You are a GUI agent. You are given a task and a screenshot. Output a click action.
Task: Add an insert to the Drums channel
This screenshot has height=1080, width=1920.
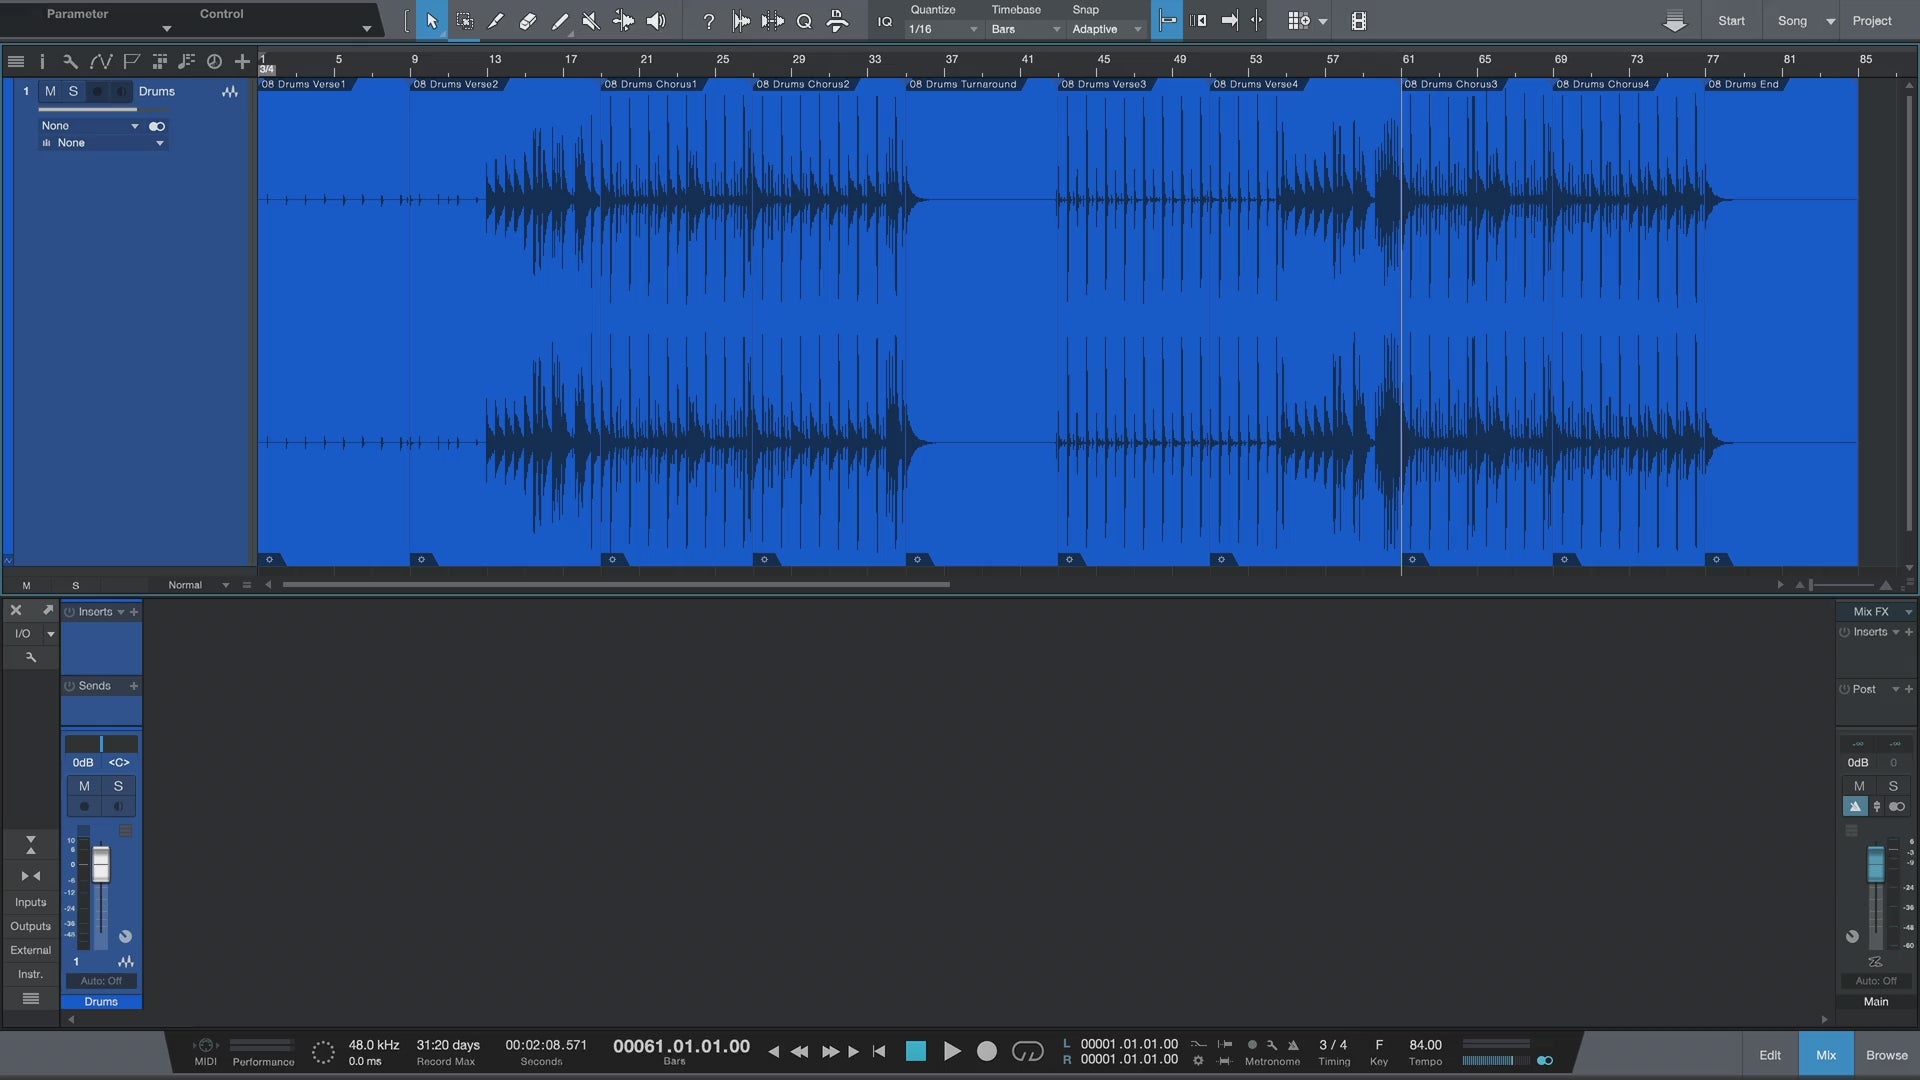134,612
